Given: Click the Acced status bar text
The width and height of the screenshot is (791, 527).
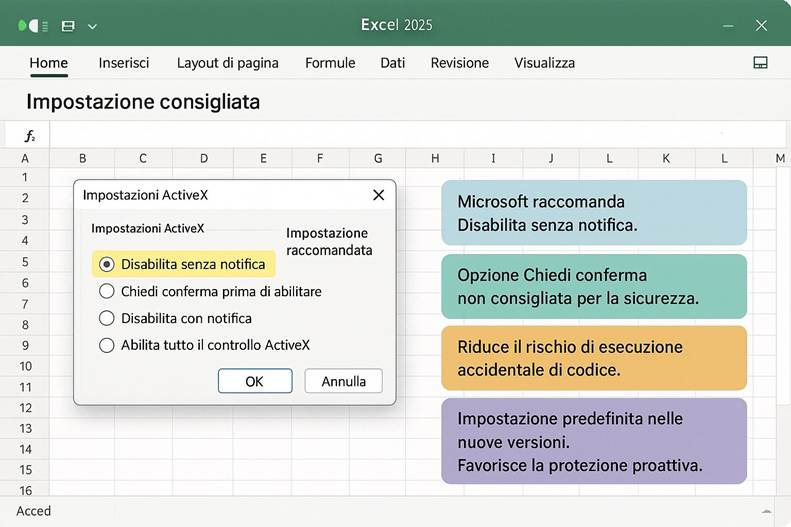Looking at the screenshot, I should click(33, 511).
